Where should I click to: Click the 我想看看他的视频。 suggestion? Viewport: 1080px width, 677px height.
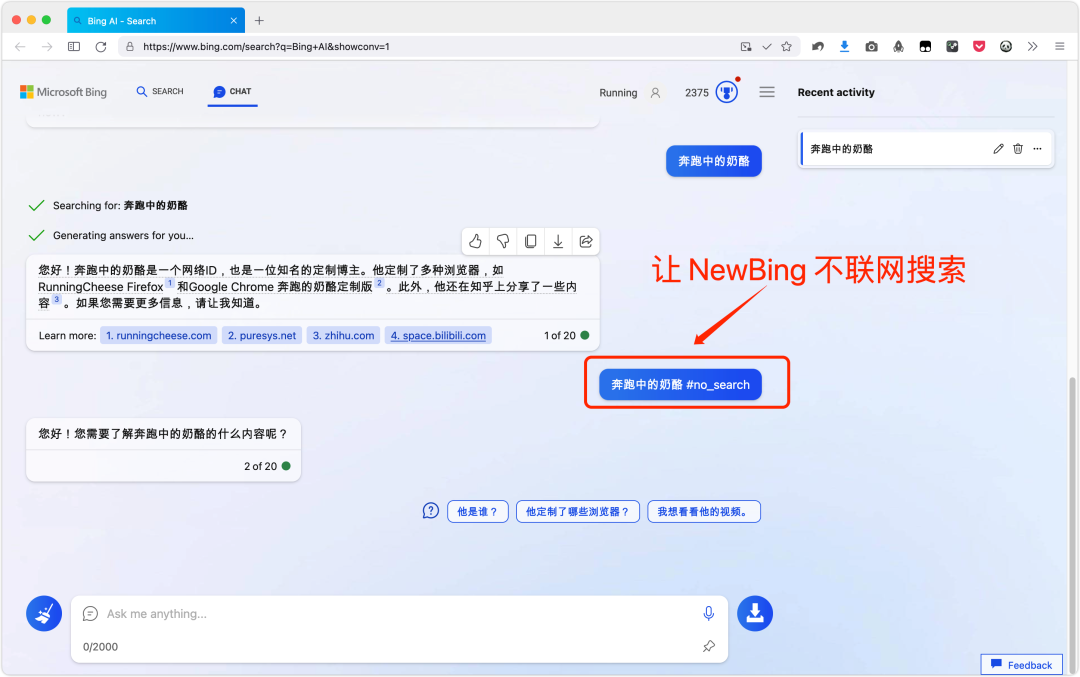click(703, 512)
